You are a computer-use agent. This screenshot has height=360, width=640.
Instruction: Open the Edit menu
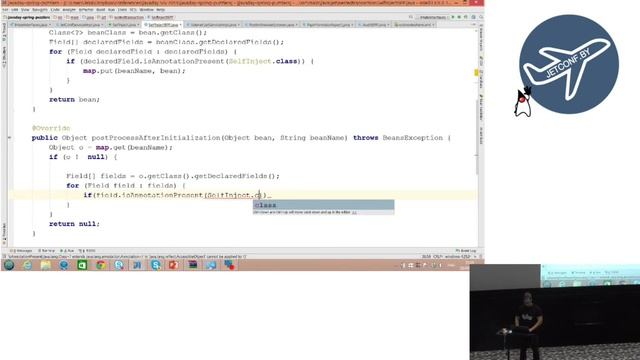click(14, 9)
